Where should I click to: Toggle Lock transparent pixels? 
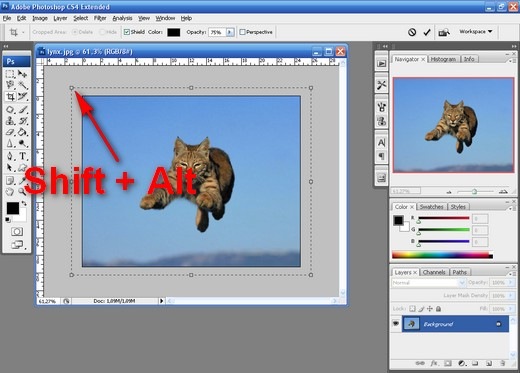point(412,309)
